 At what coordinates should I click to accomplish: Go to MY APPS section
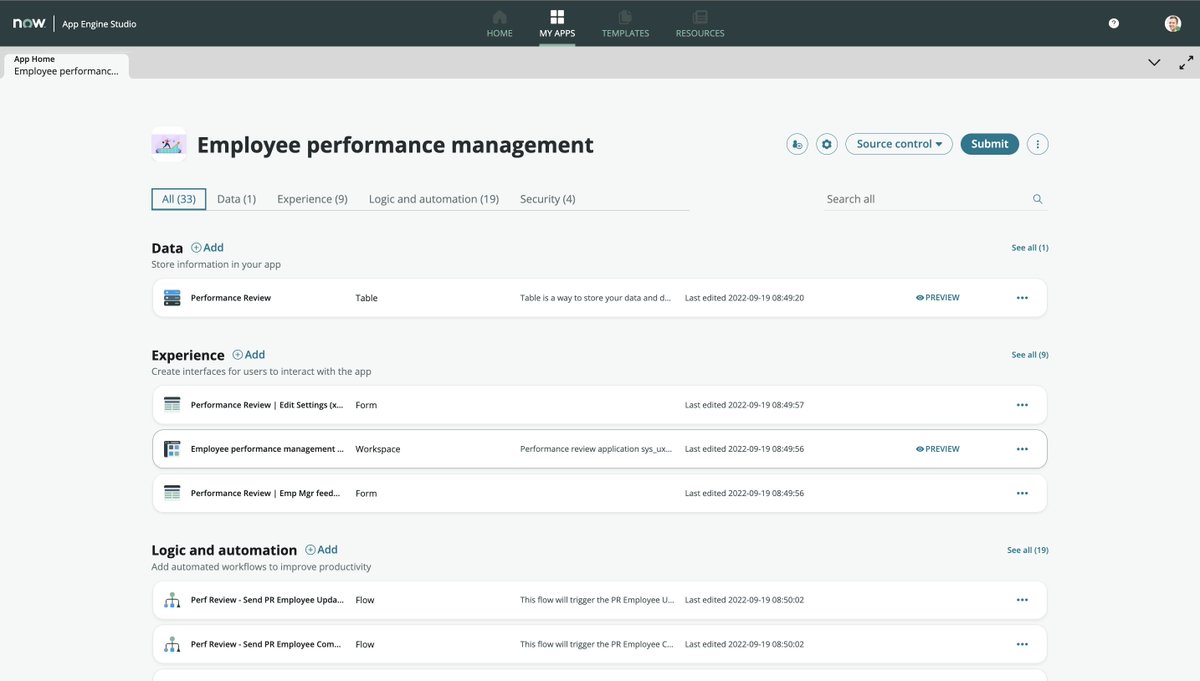(x=557, y=24)
